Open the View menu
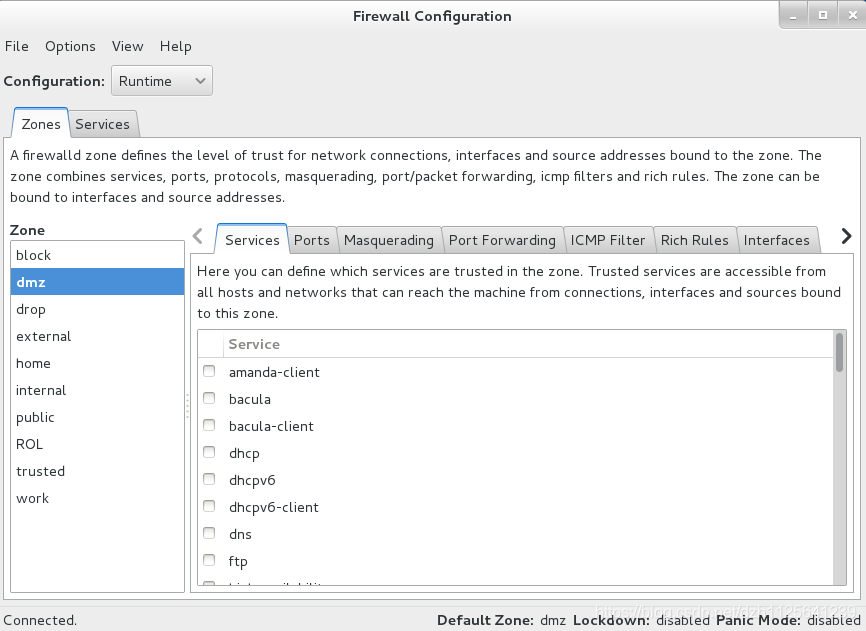This screenshot has height=631, width=866. click(x=128, y=46)
